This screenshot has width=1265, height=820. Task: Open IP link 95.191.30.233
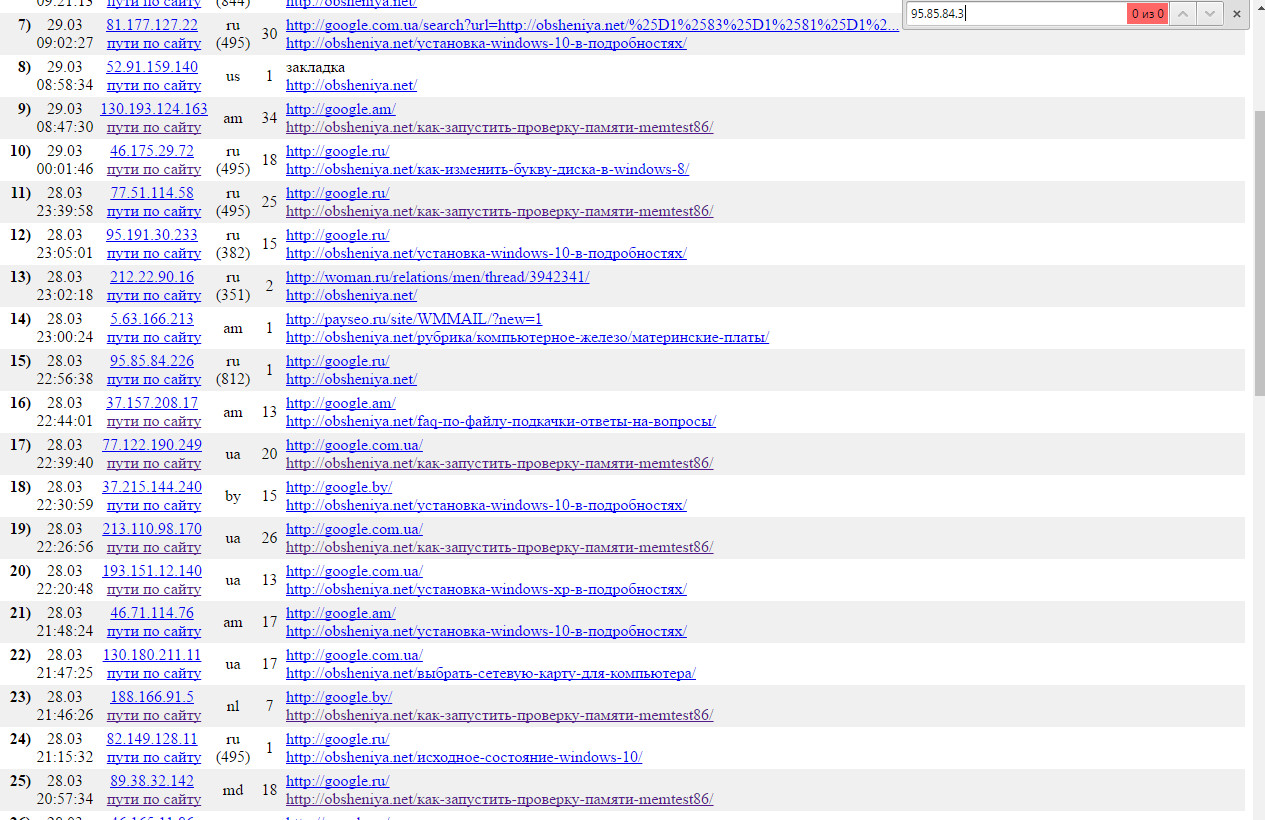pos(152,235)
